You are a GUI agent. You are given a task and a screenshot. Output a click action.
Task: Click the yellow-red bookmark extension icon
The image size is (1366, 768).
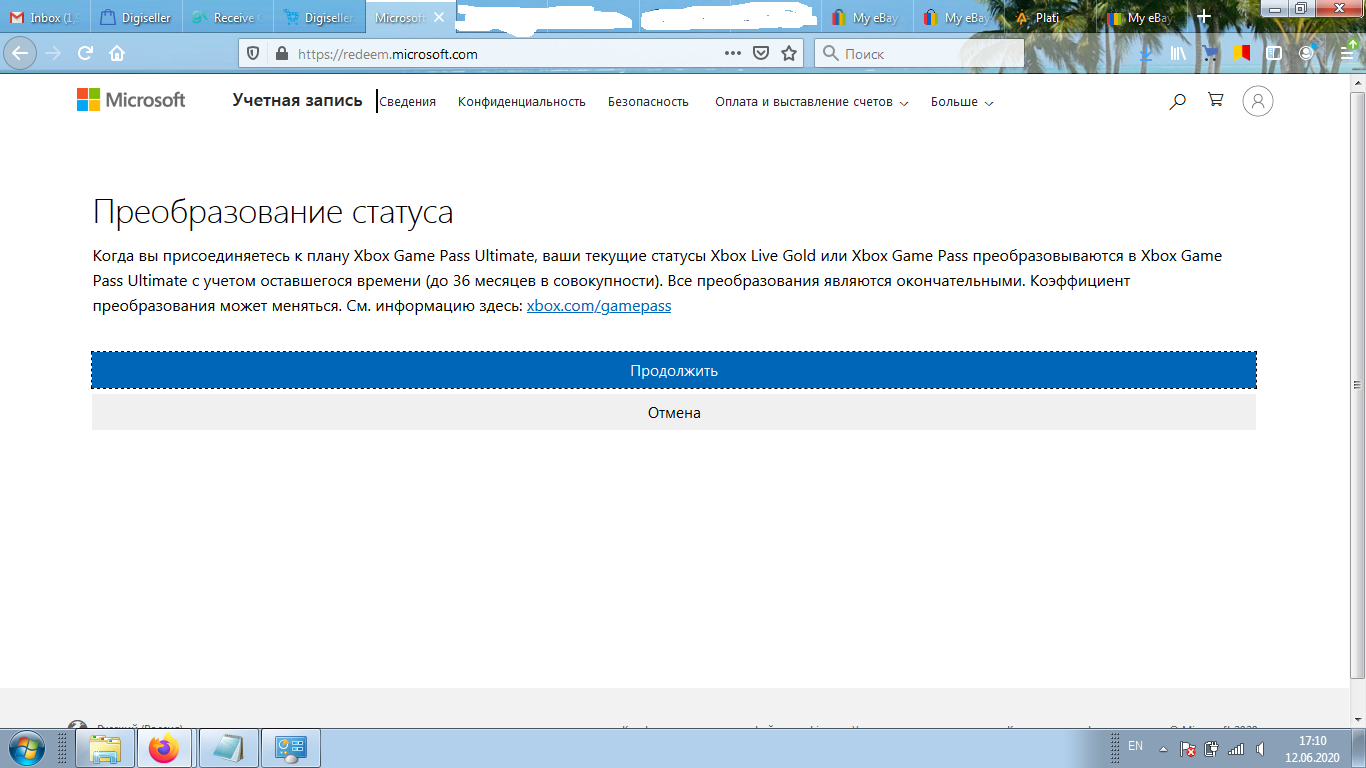[1242, 54]
